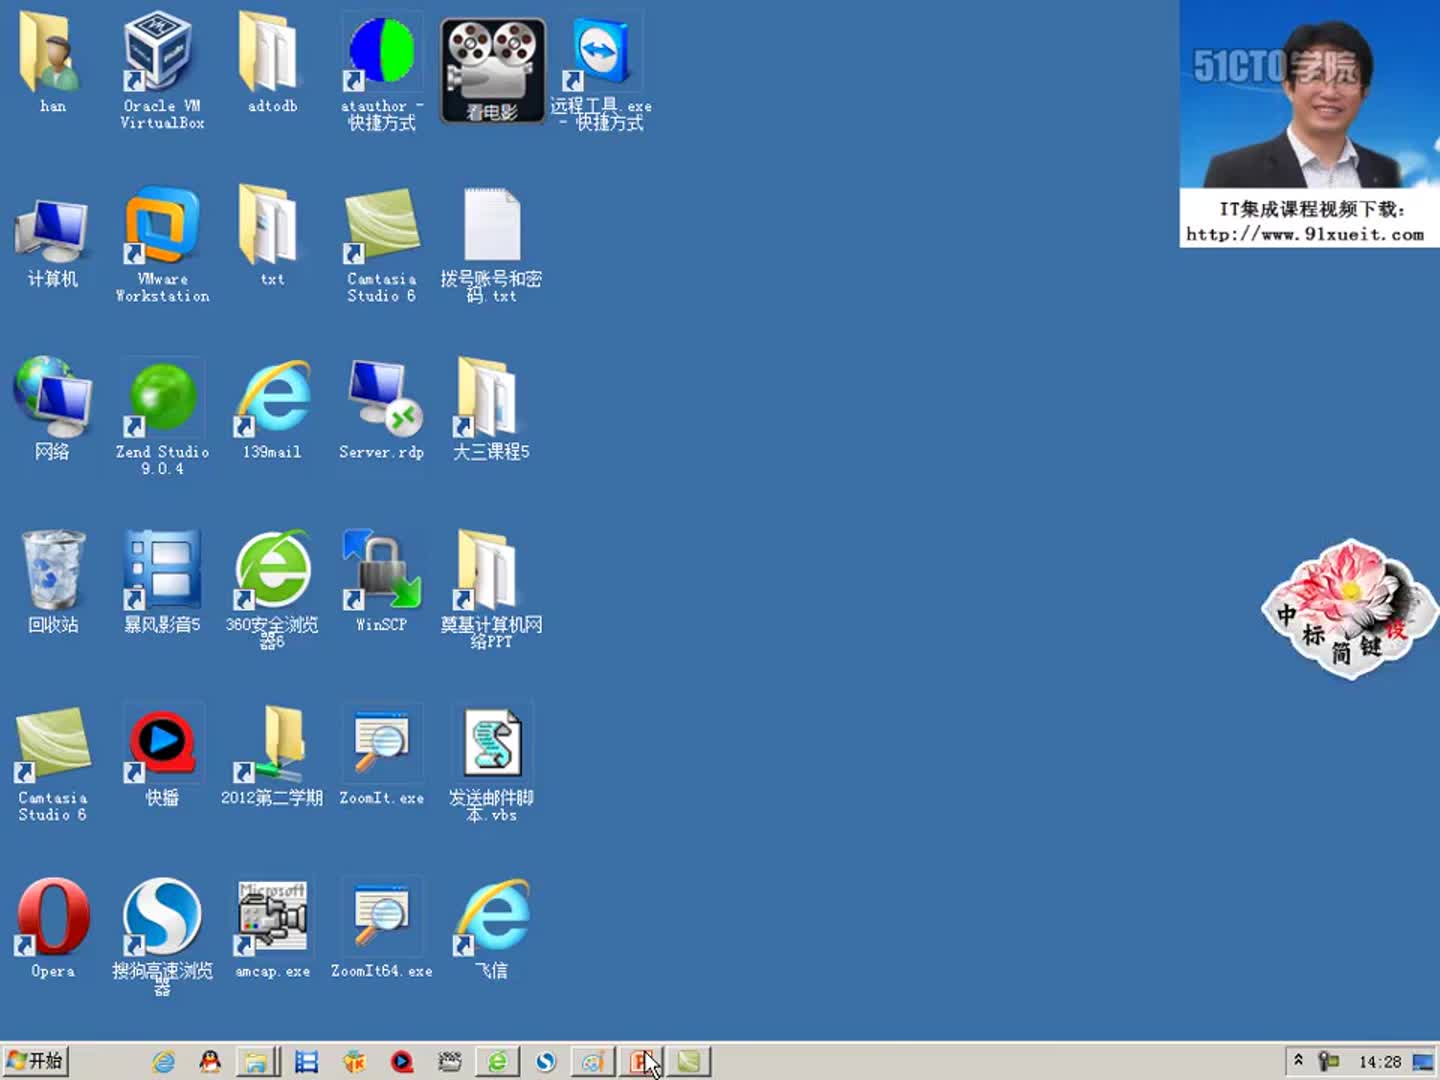
Task: Select the ZoomIt.exe icon
Action: [381, 756]
